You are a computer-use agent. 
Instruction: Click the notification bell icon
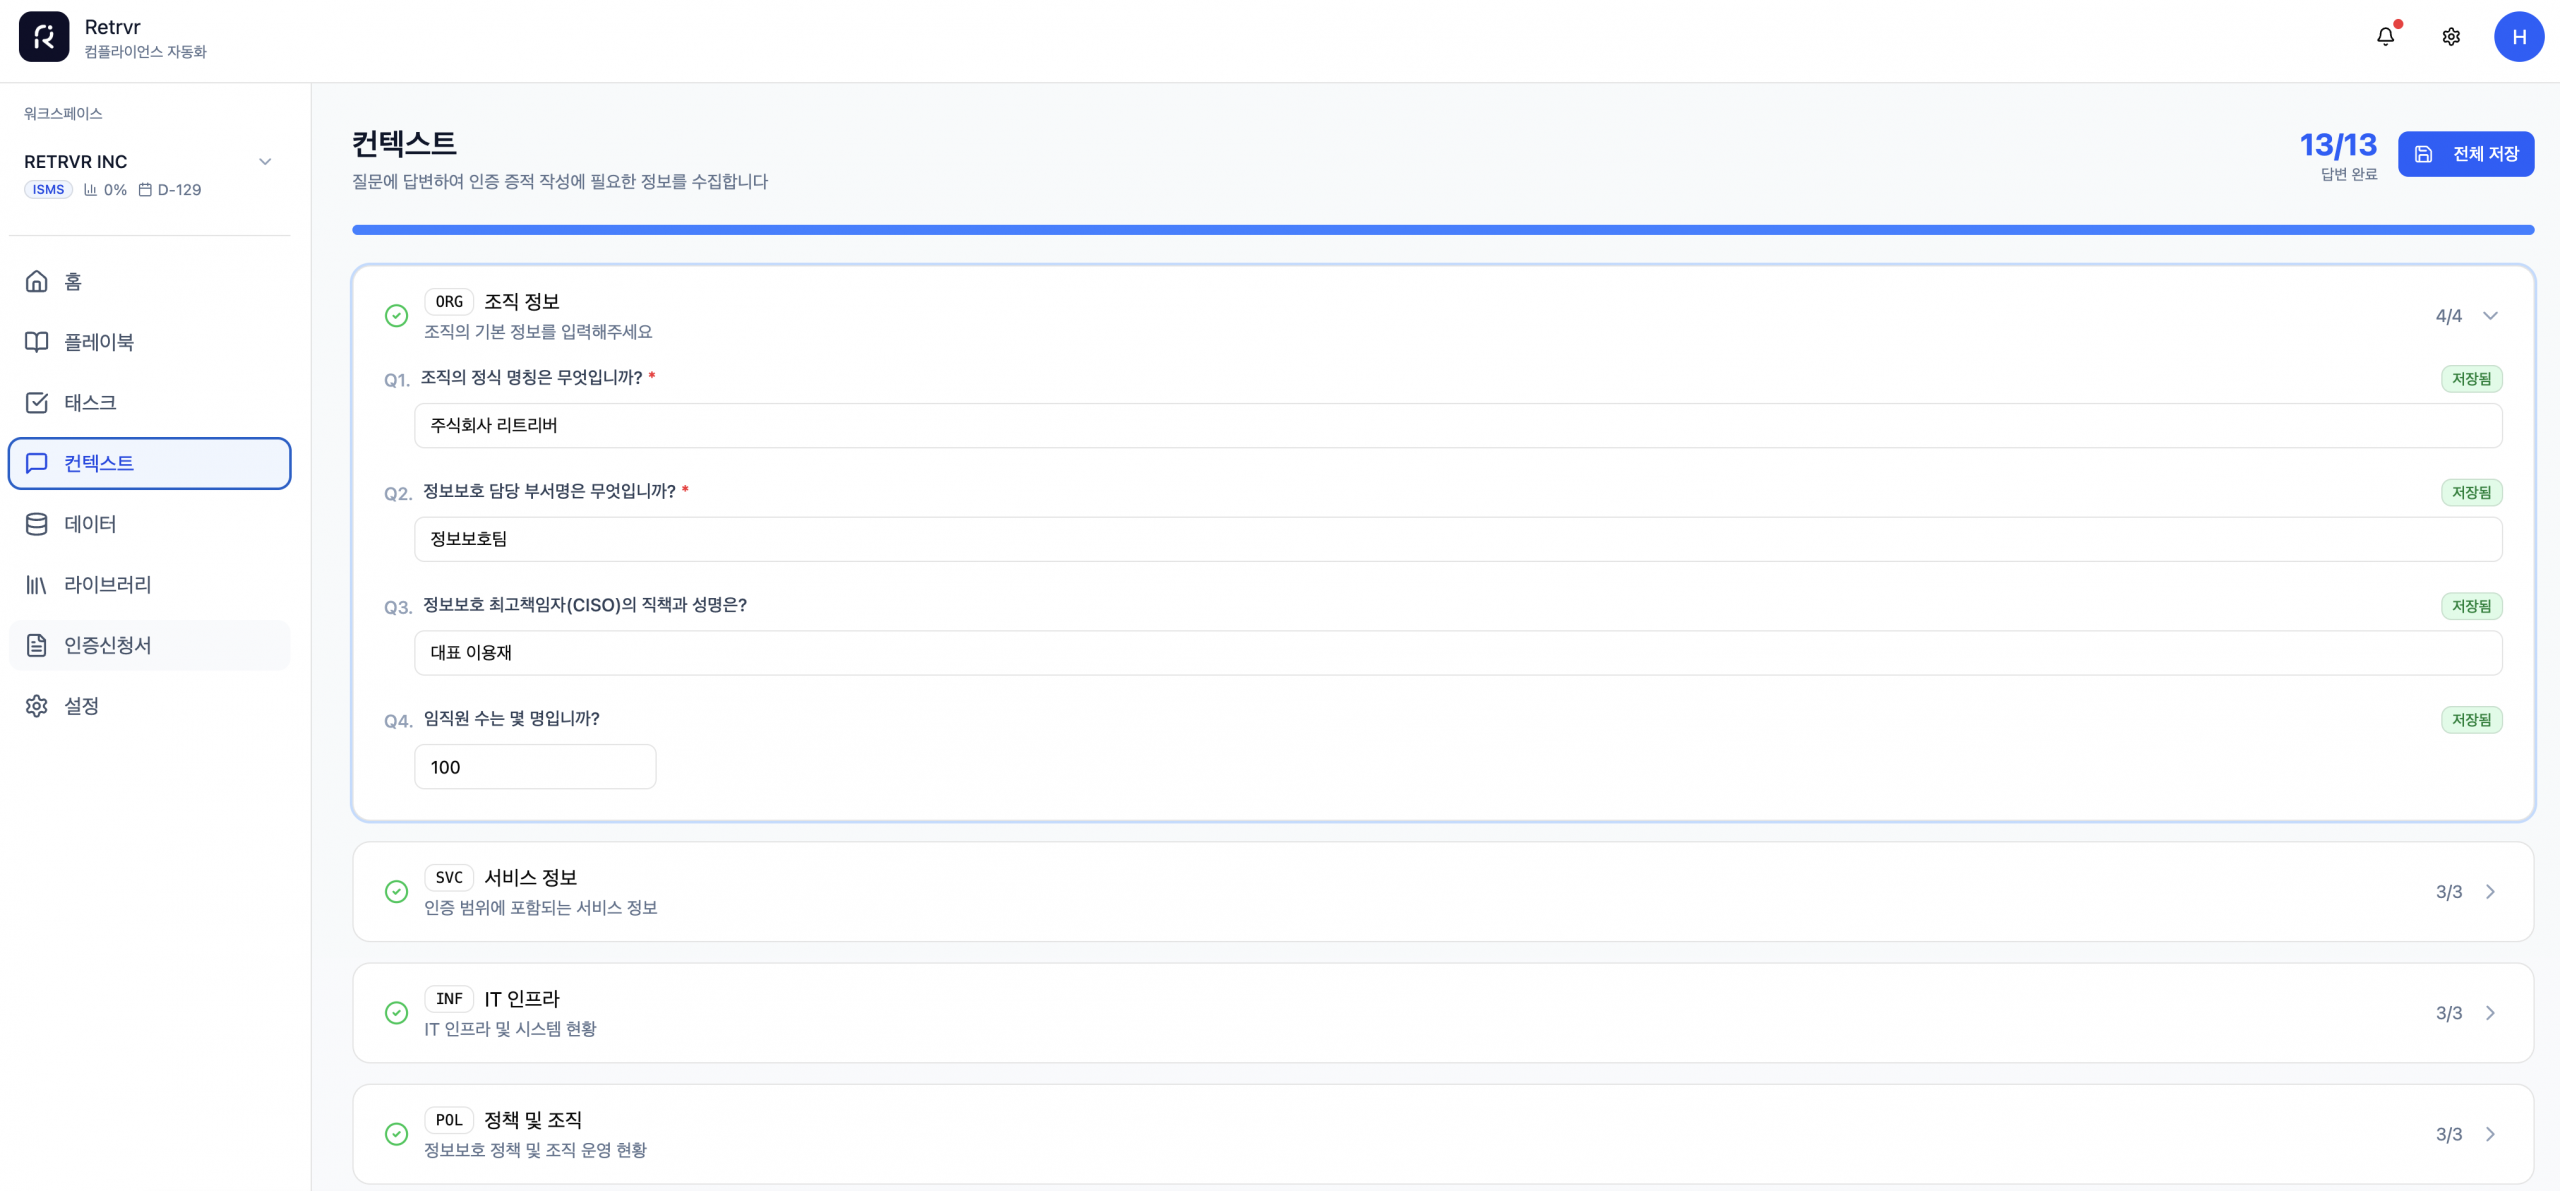[2385, 37]
